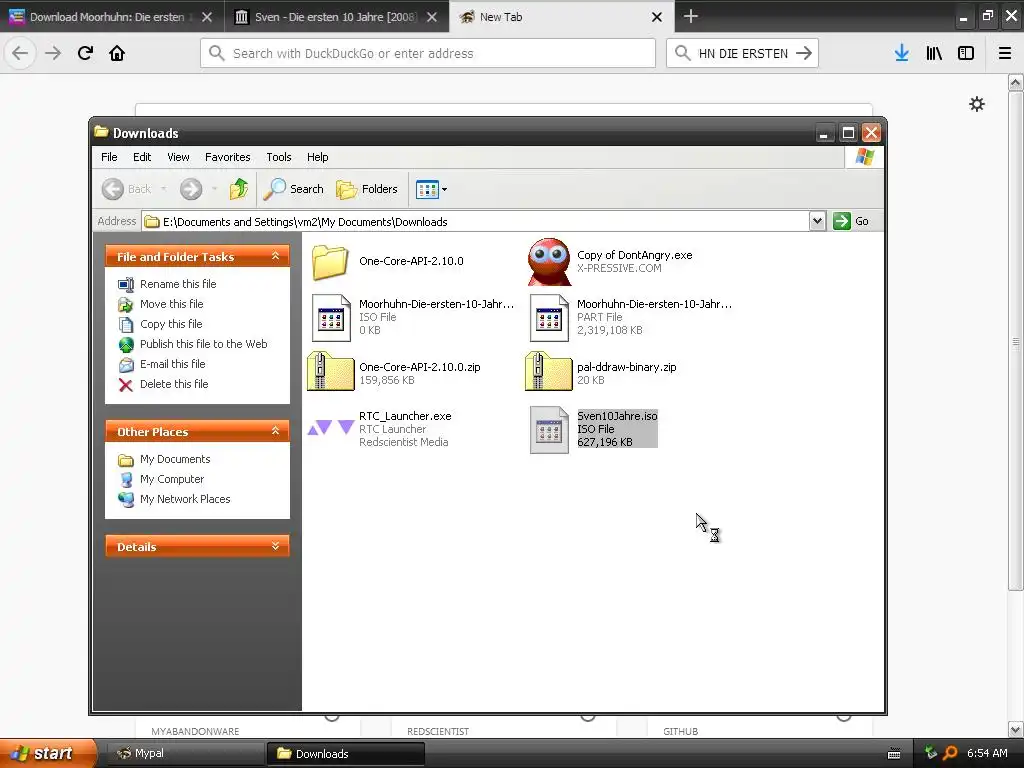
Task: Open the Edit menu
Action: click(x=142, y=157)
